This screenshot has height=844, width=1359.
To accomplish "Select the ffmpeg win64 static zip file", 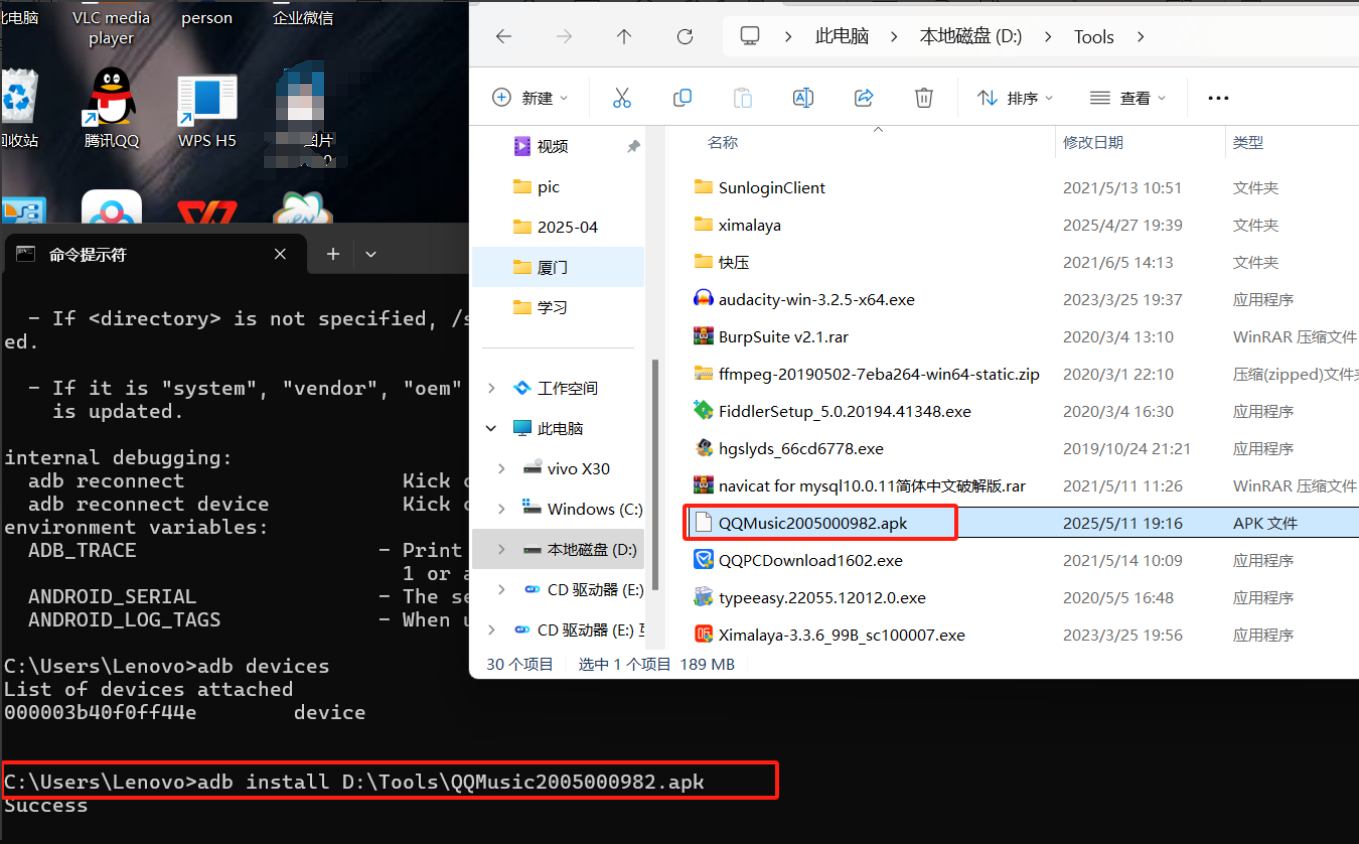I will pyautogui.click(x=878, y=374).
